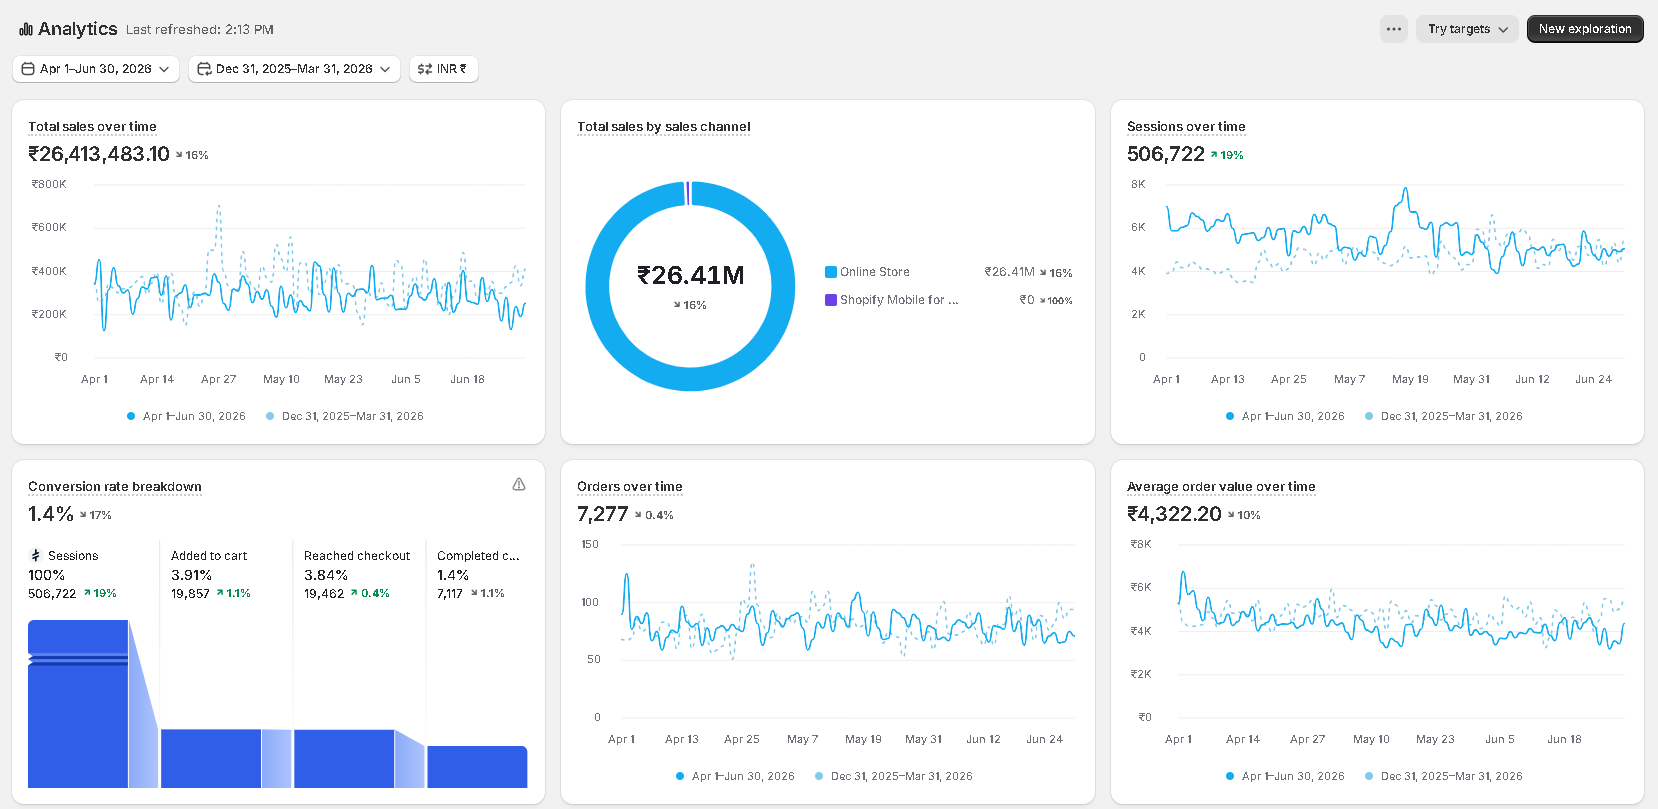This screenshot has height=809, width=1658.
Task: Open the Total sales over time report
Action: [92, 127]
